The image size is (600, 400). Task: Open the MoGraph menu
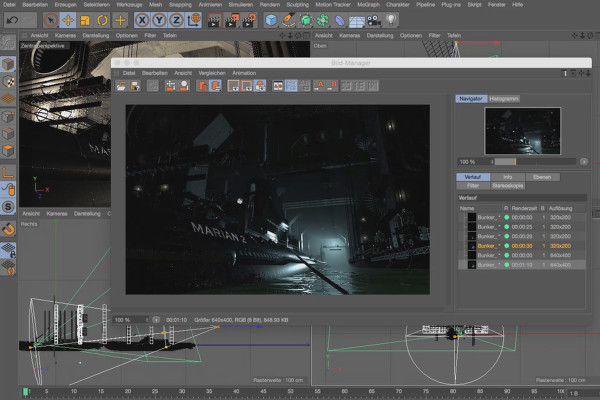pyautogui.click(x=368, y=5)
